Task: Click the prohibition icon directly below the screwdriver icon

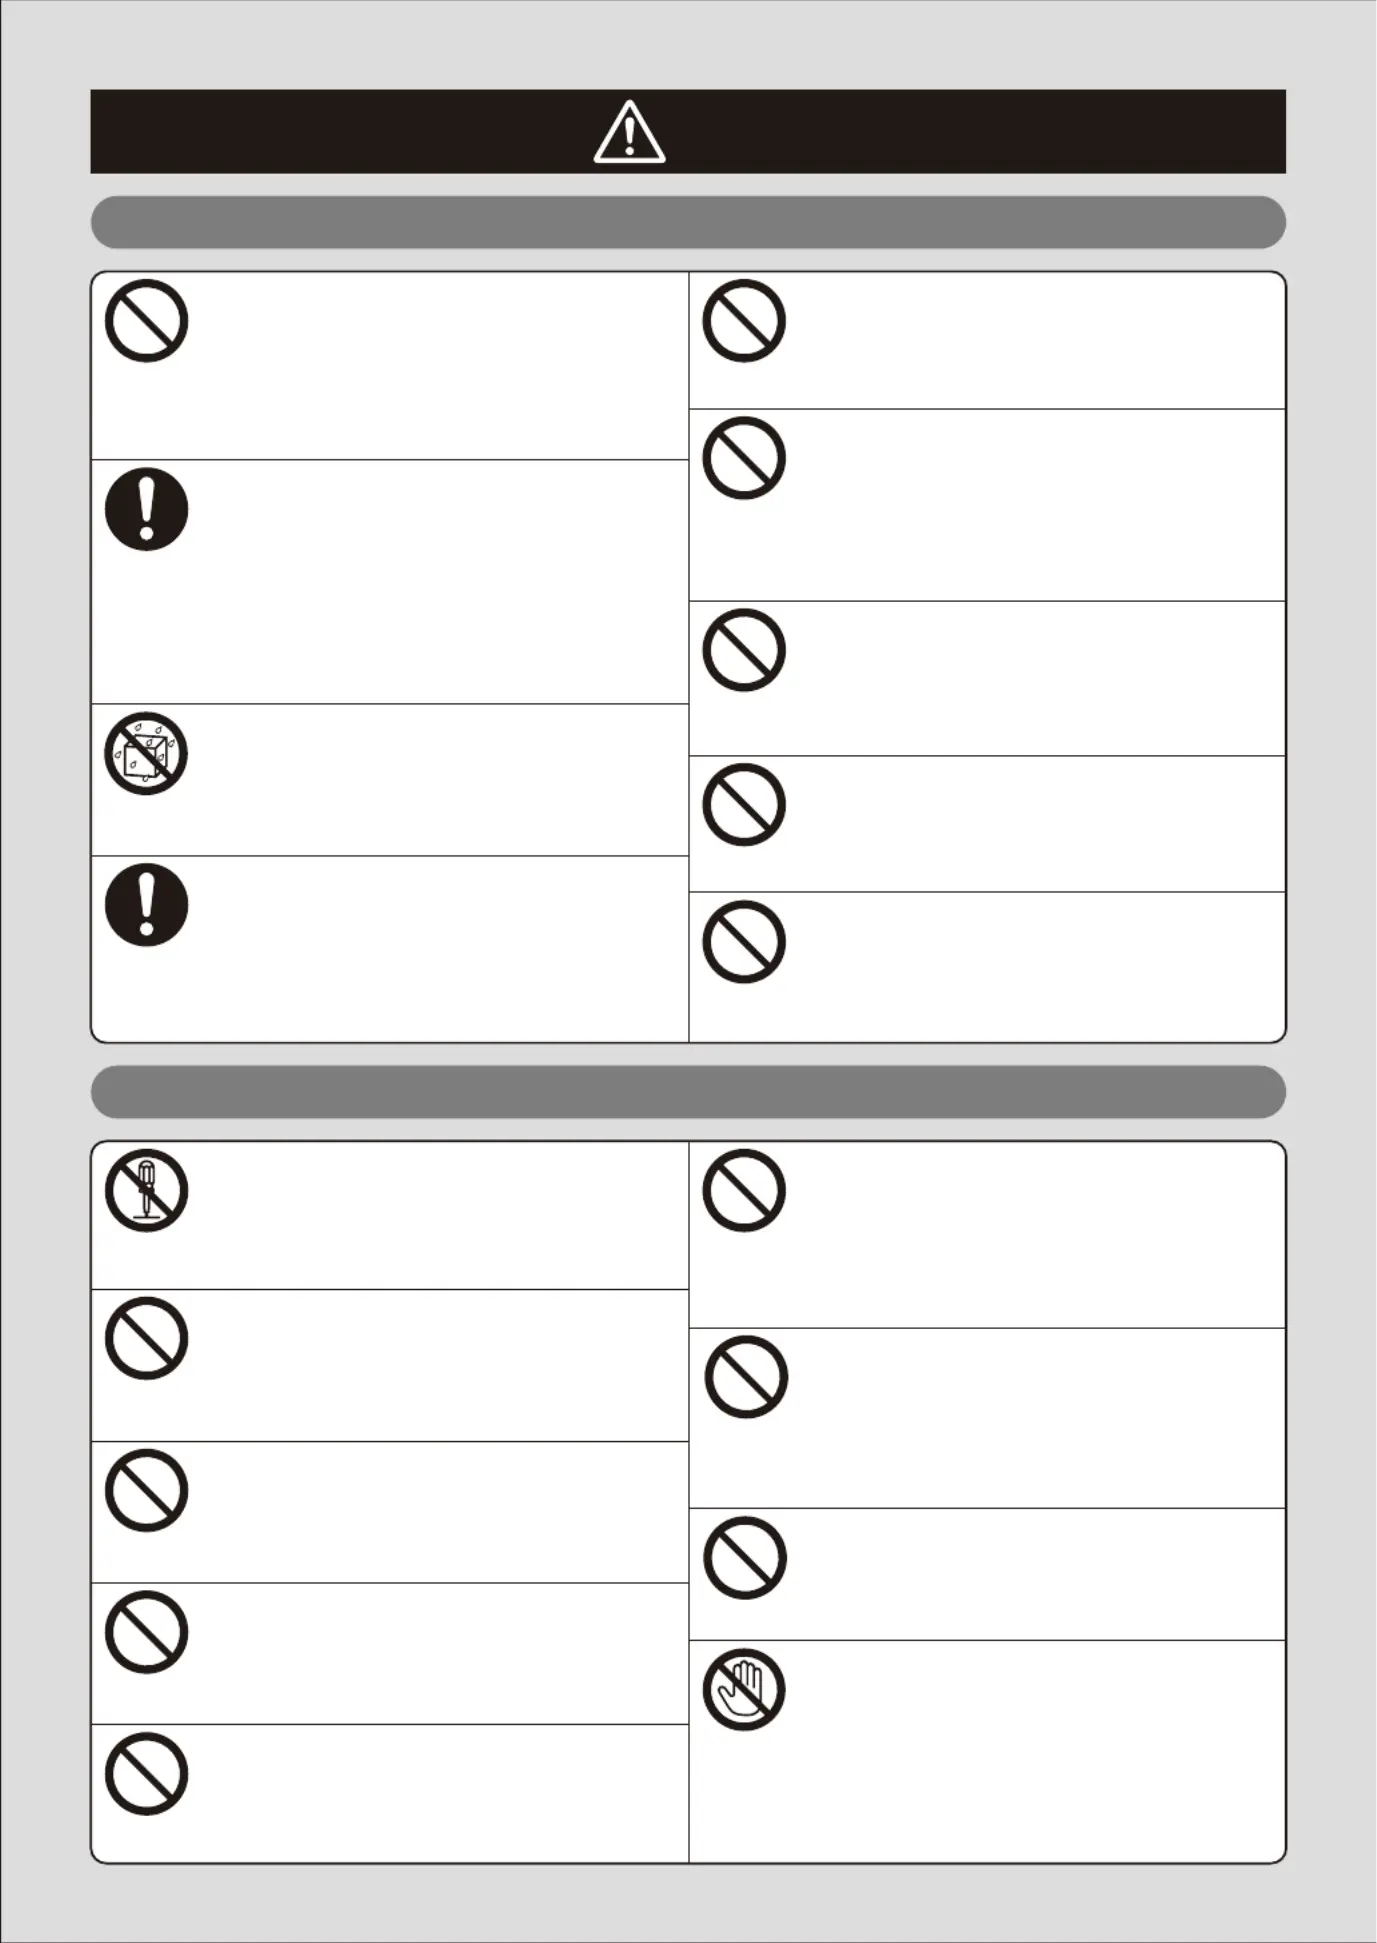Action: [146, 1339]
